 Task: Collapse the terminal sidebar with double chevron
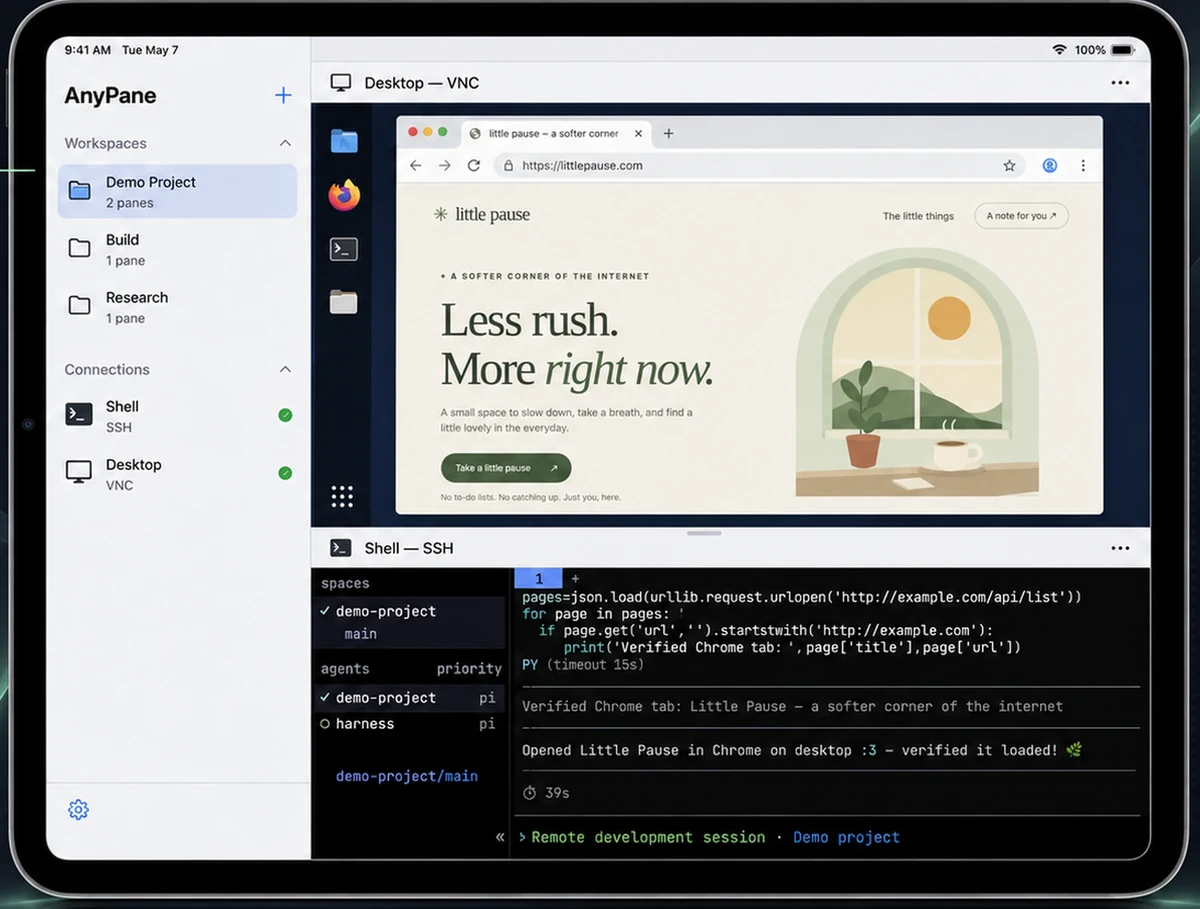[x=500, y=837]
